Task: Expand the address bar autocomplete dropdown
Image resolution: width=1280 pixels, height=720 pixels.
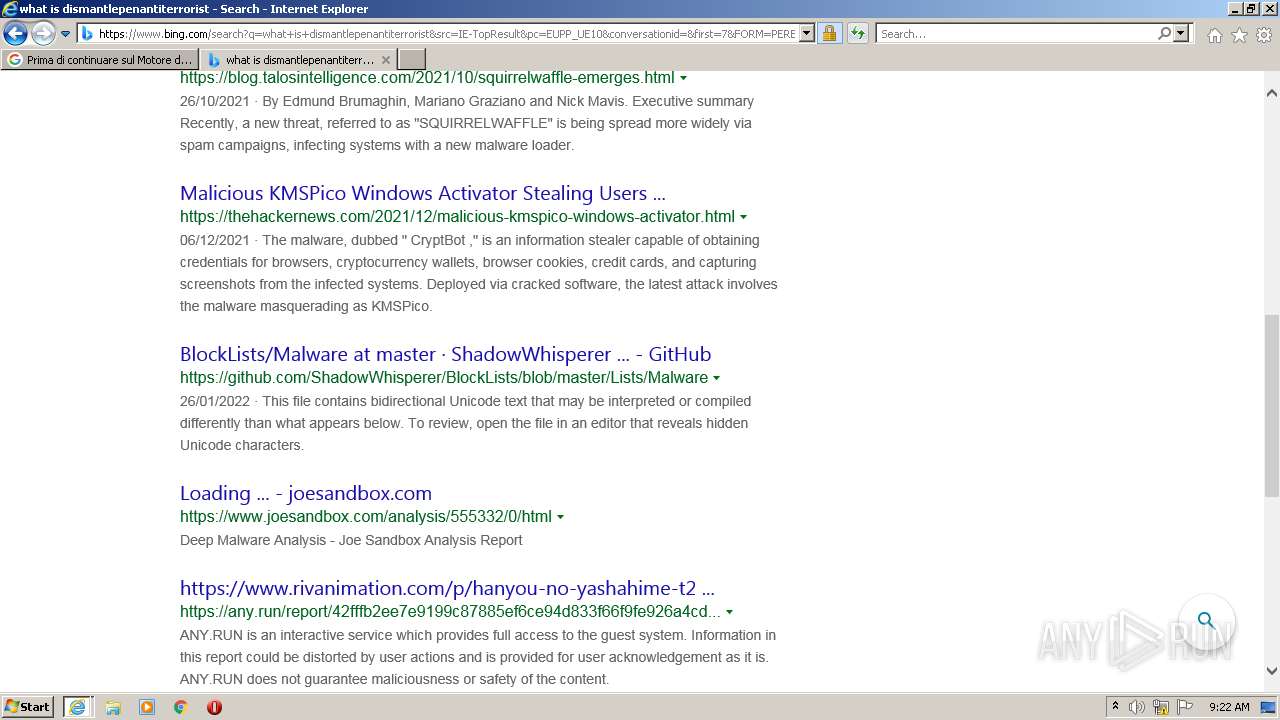Action: tap(807, 34)
